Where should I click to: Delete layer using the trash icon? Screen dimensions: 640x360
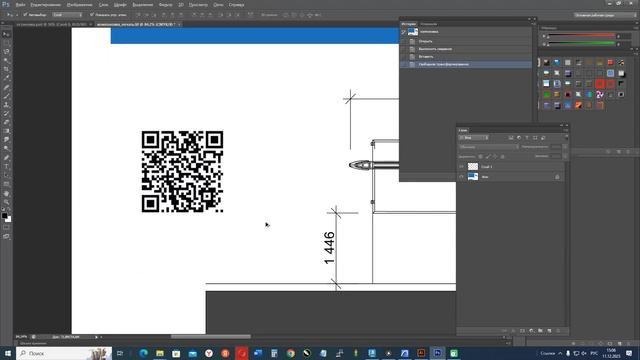pos(558,331)
